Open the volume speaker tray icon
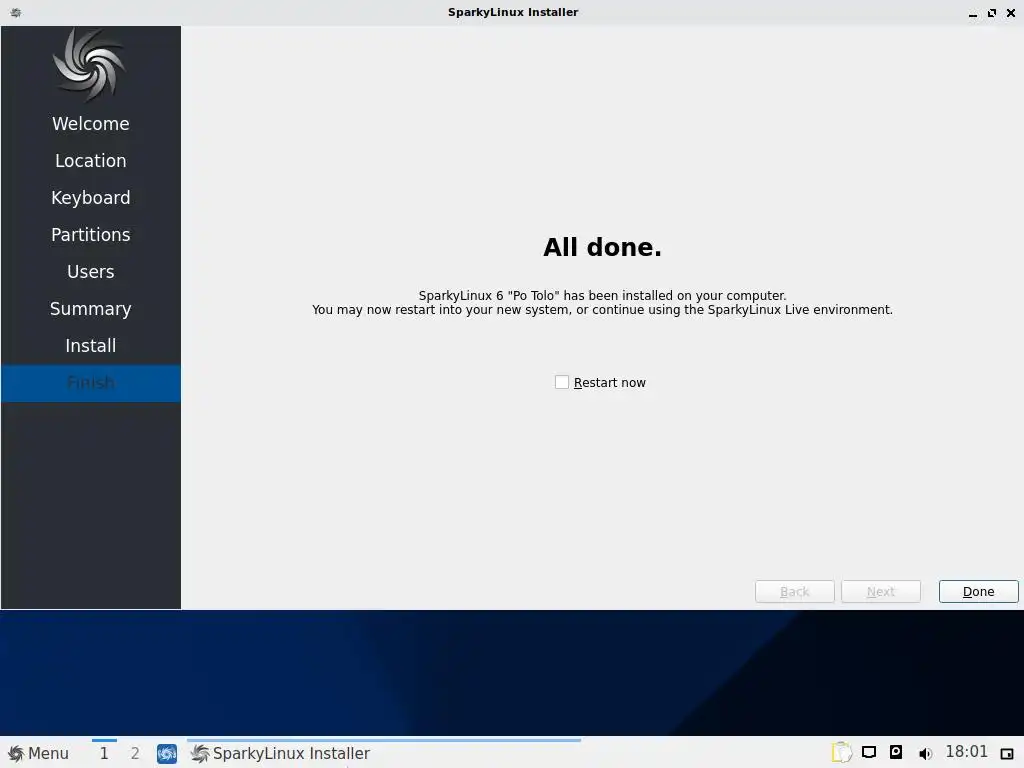Image resolution: width=1024 pixels, height=768 pixels. (925, 754)
